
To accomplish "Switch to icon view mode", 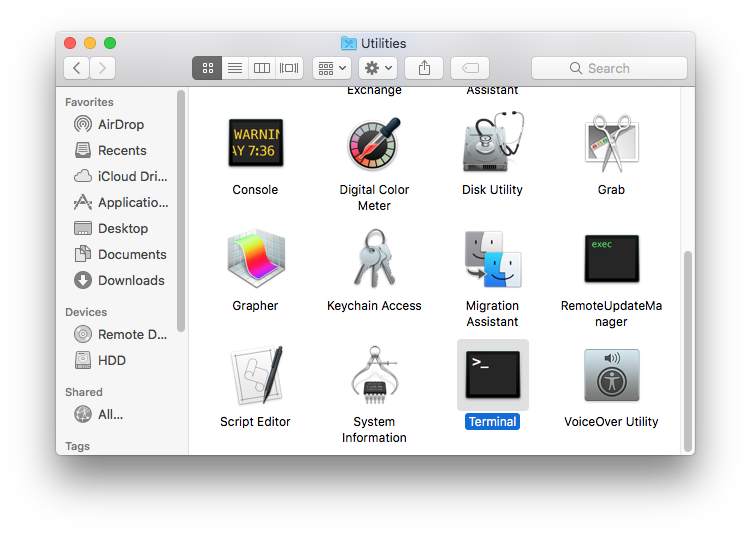I will coord(207,68).
